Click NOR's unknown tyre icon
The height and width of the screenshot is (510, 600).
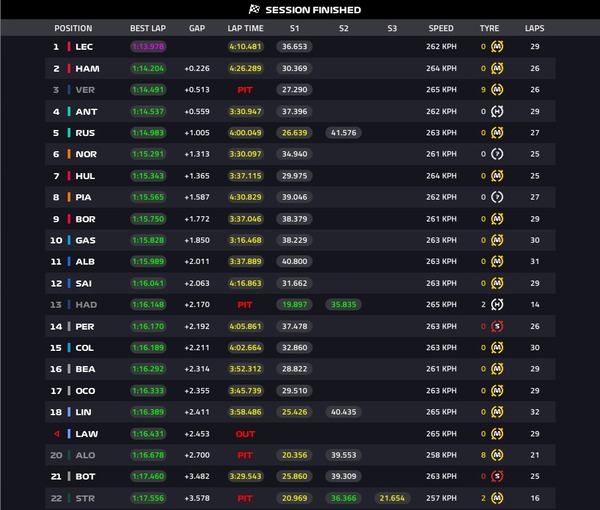497,154
